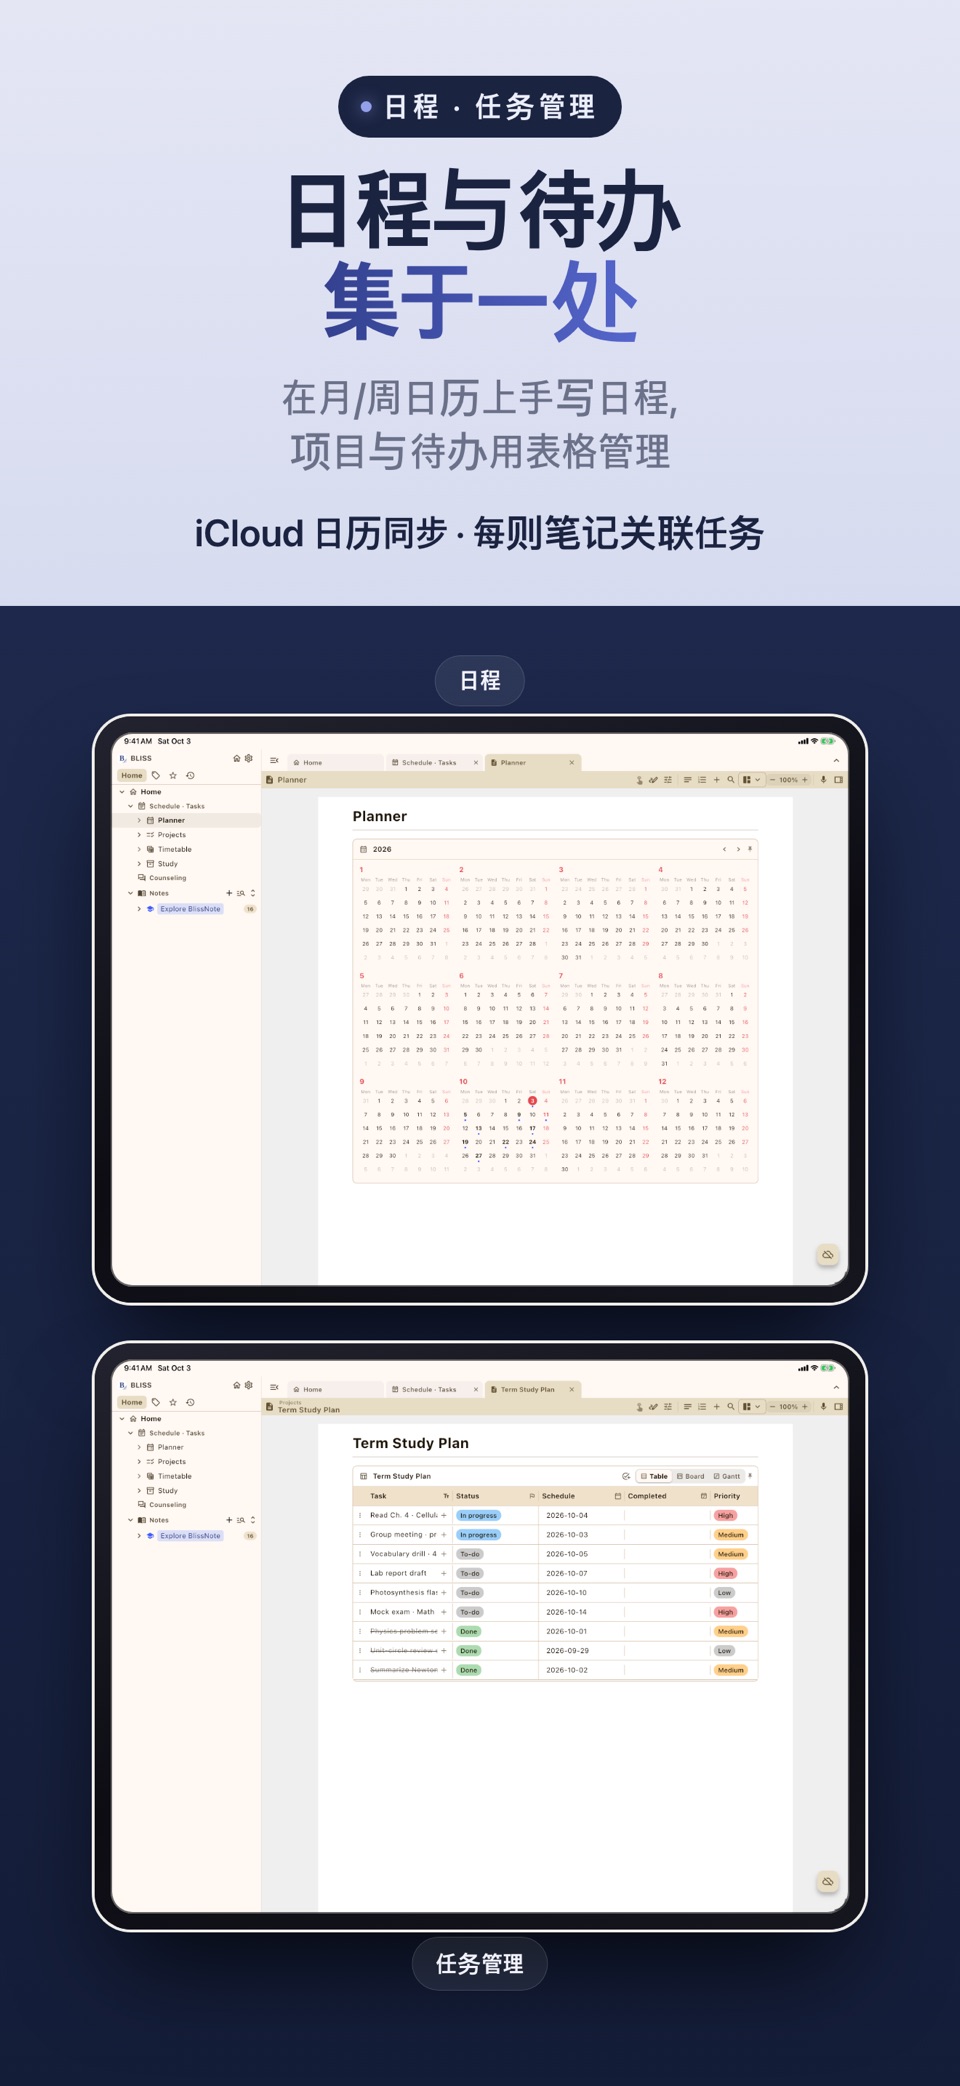The height and width of the screenshot is (2086, 960).
Task: Click High priority tag for Lab report draft
Action: [x=725, y=1573]
